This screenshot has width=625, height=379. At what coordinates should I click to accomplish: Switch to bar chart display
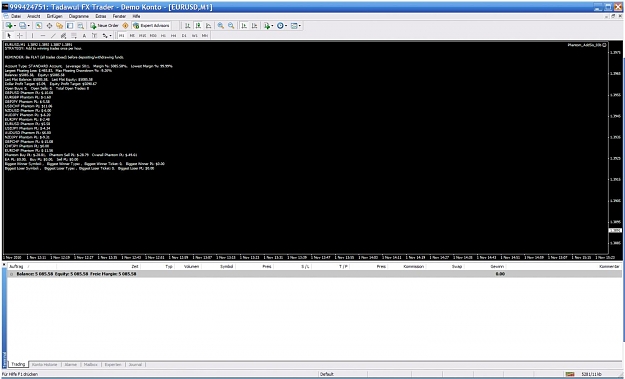click(187, 26)
